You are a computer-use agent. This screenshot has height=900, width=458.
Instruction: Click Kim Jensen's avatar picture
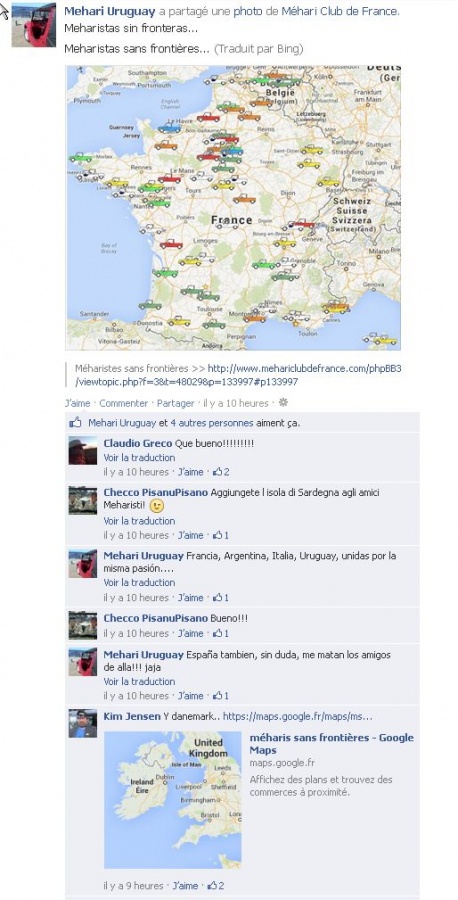pyautogui.click(x=83, y=724)
